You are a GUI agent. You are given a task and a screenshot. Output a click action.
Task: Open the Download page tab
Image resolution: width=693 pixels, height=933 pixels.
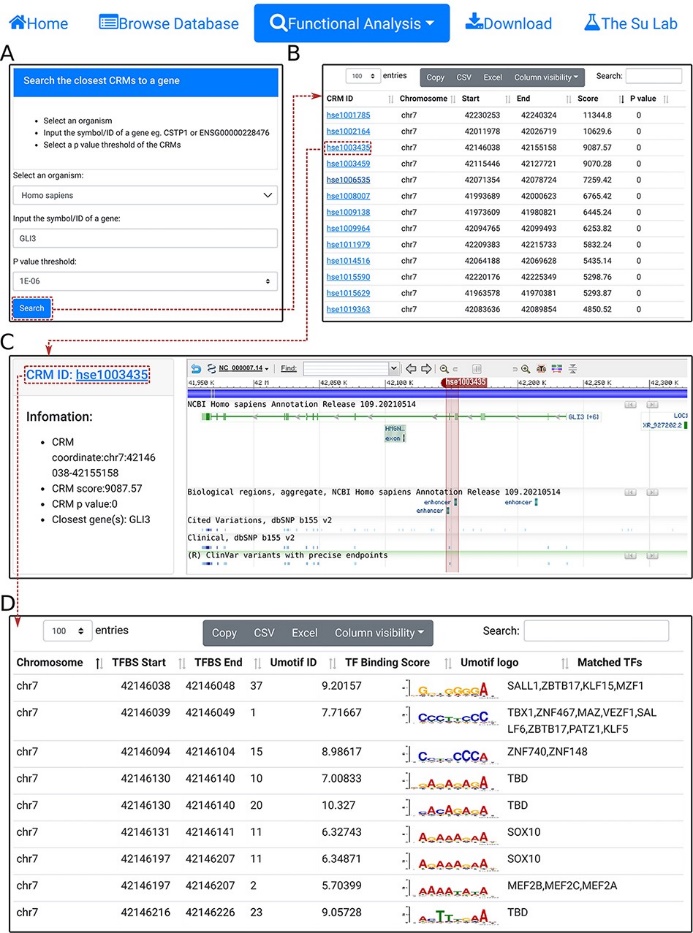(509, 23)
